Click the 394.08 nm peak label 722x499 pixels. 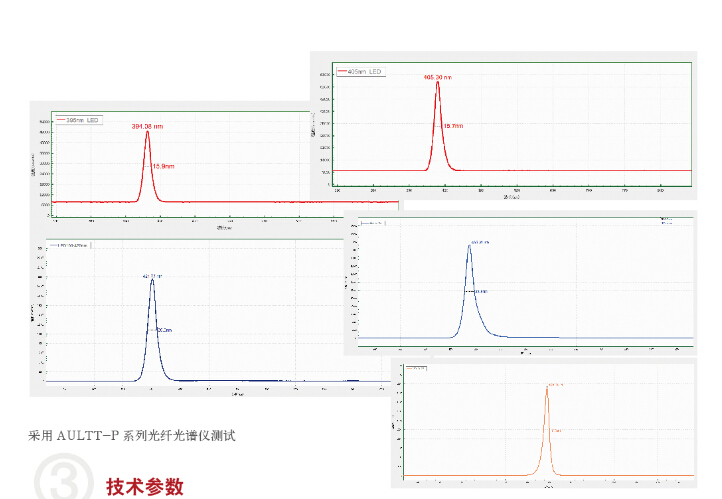click(x=147, y=127)
